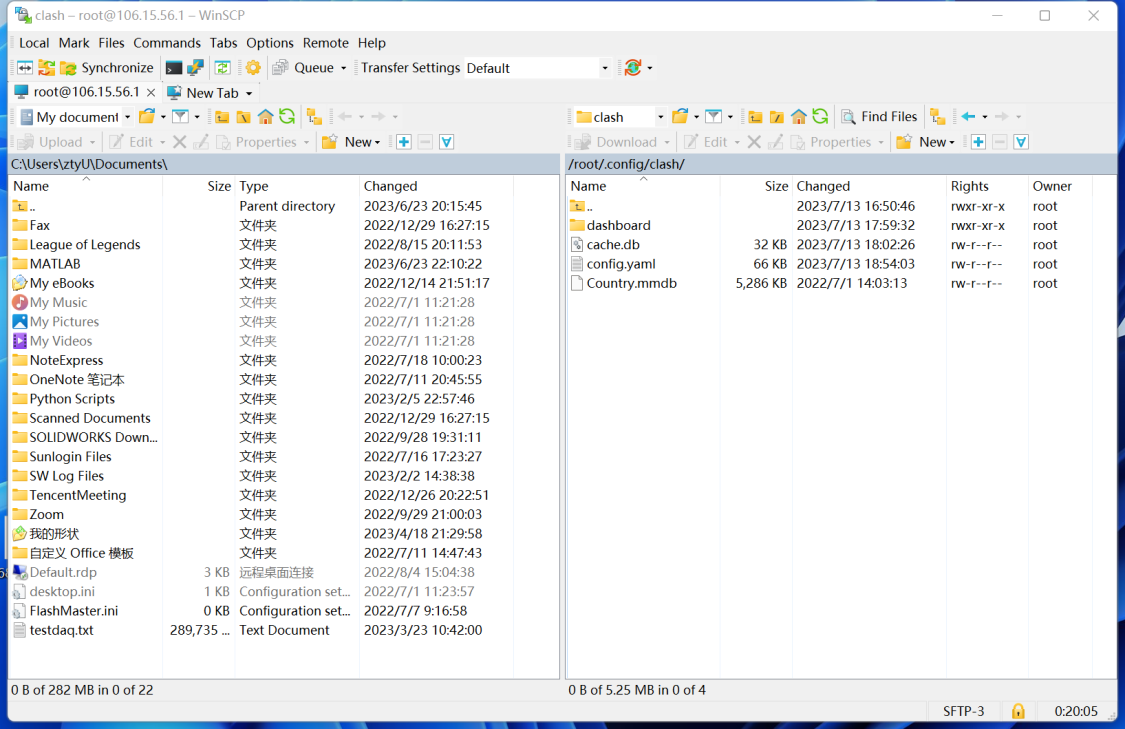
Task: Expand the Queue dropdown arrow
Action: point(343,68)
